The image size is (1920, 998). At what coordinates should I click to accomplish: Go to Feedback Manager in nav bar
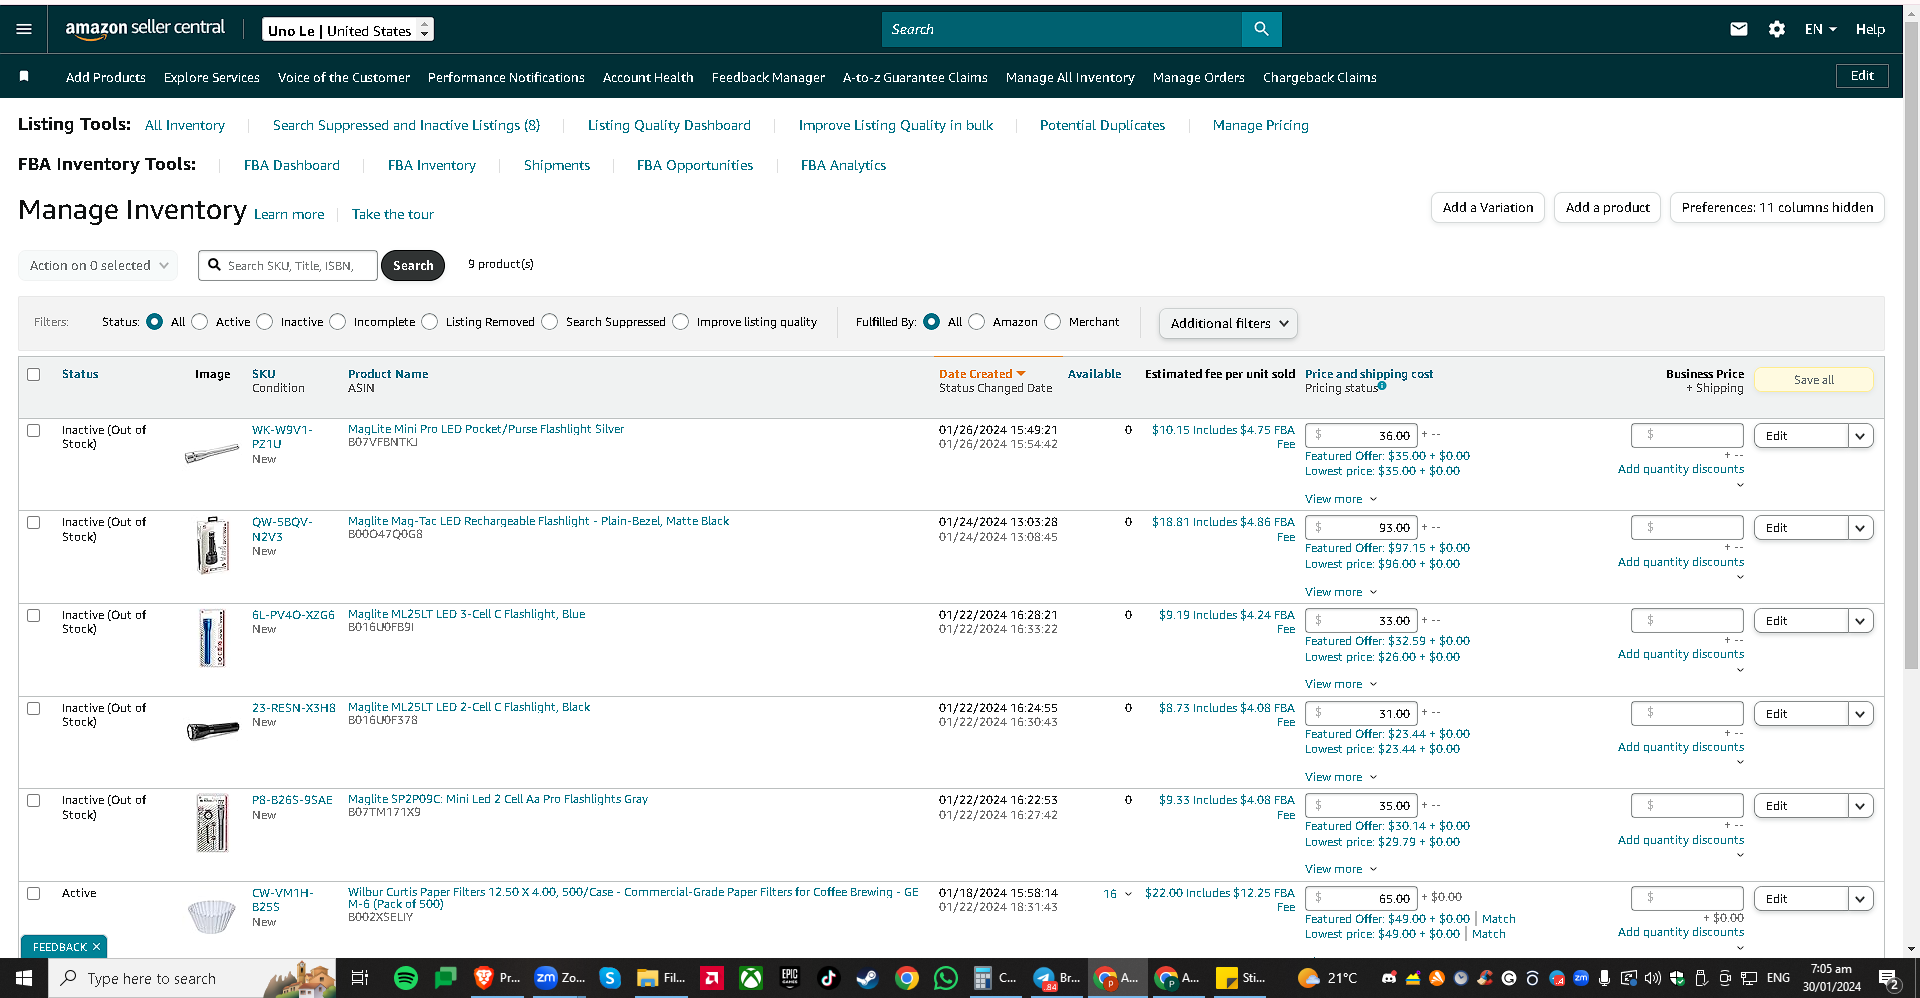768,77
